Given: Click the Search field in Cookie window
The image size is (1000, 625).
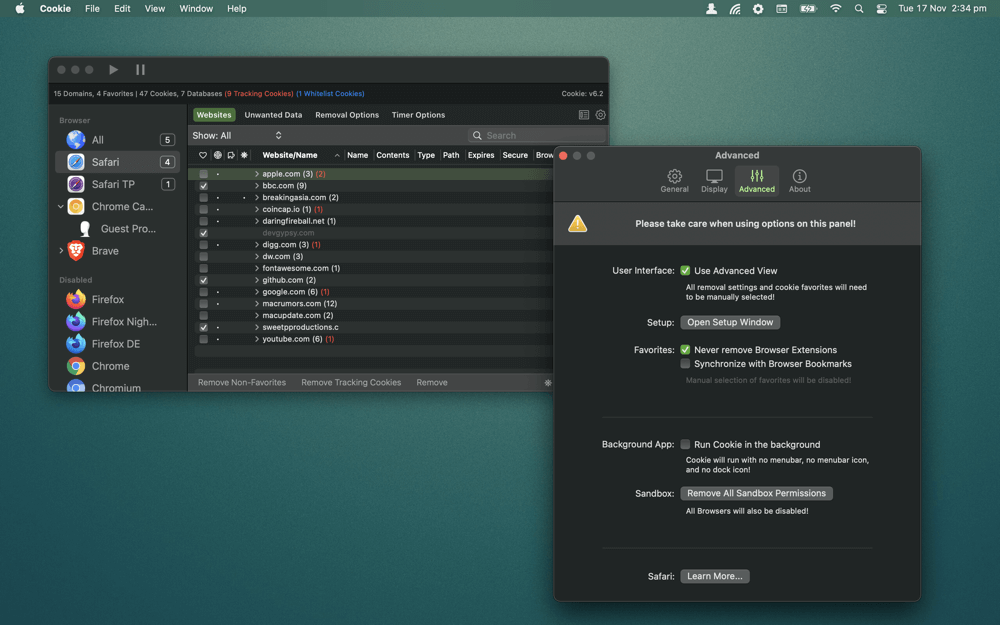Looking at the screenshot, I should (536, 135).
